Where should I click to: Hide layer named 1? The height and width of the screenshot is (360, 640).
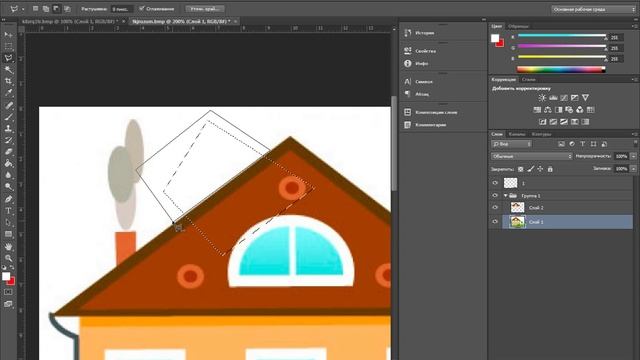[495, 183]
